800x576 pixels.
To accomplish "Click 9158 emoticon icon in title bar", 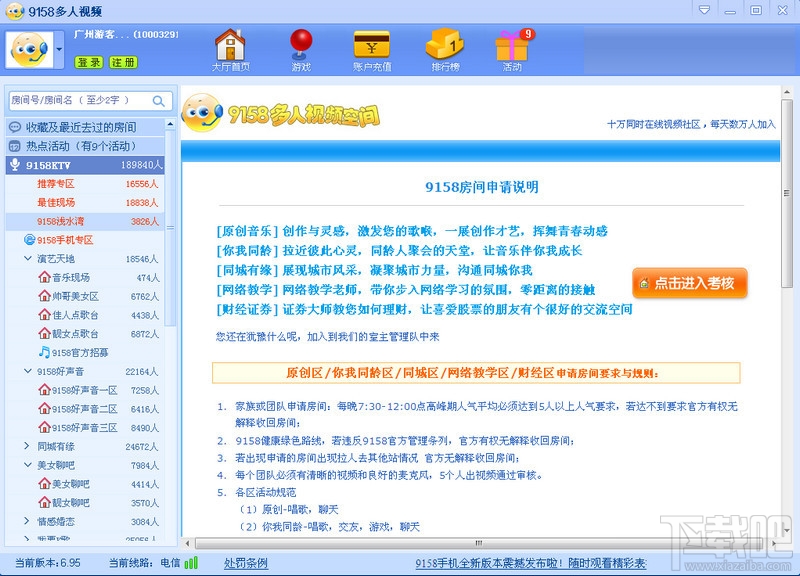I will tap(15, 11).
